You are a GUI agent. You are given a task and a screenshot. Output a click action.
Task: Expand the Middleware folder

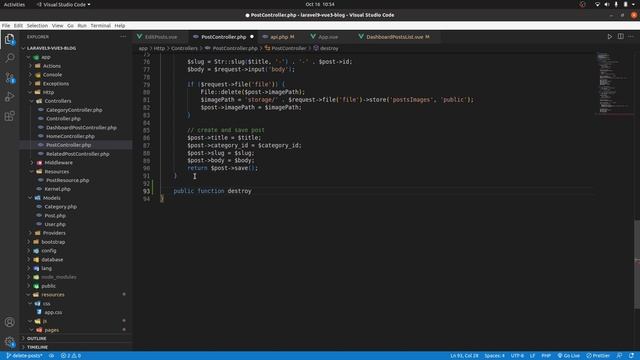(x=58, y=163)
